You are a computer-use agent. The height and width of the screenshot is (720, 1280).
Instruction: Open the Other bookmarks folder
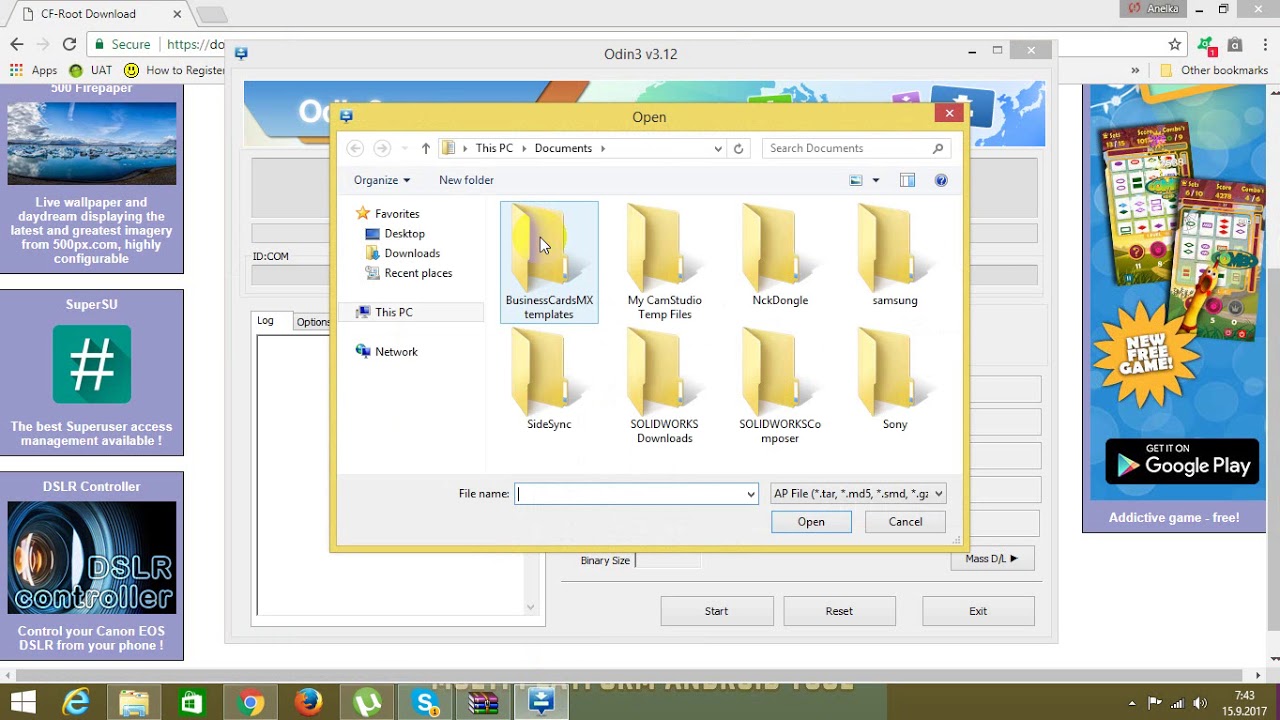(1214, 70)
